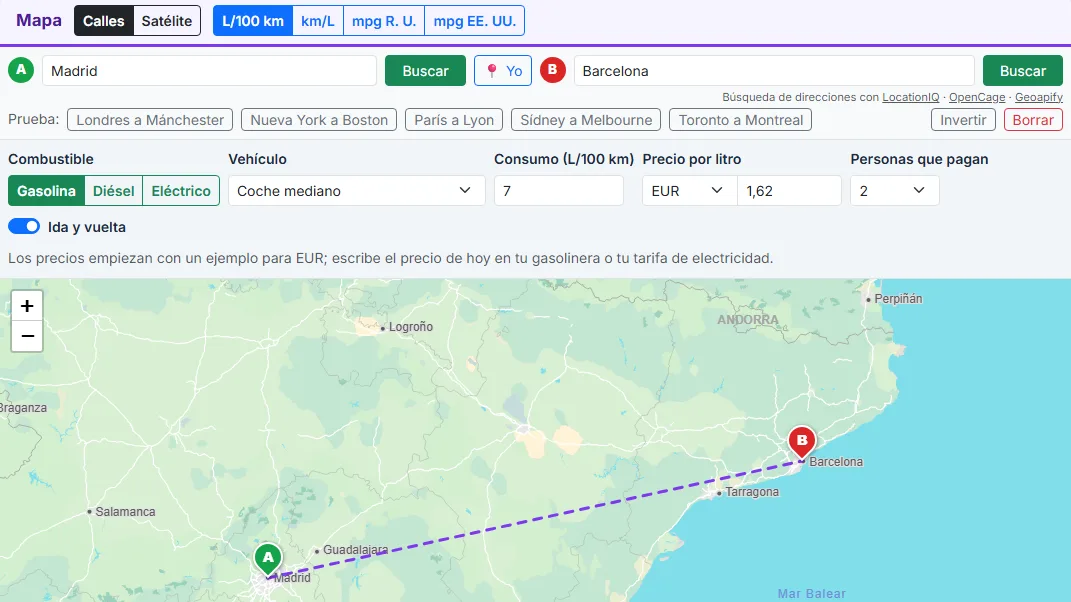Image resolution: width=1071 pixels, height=602 pixels.
Task: Select the km/L unit tab
Action: 318,20
